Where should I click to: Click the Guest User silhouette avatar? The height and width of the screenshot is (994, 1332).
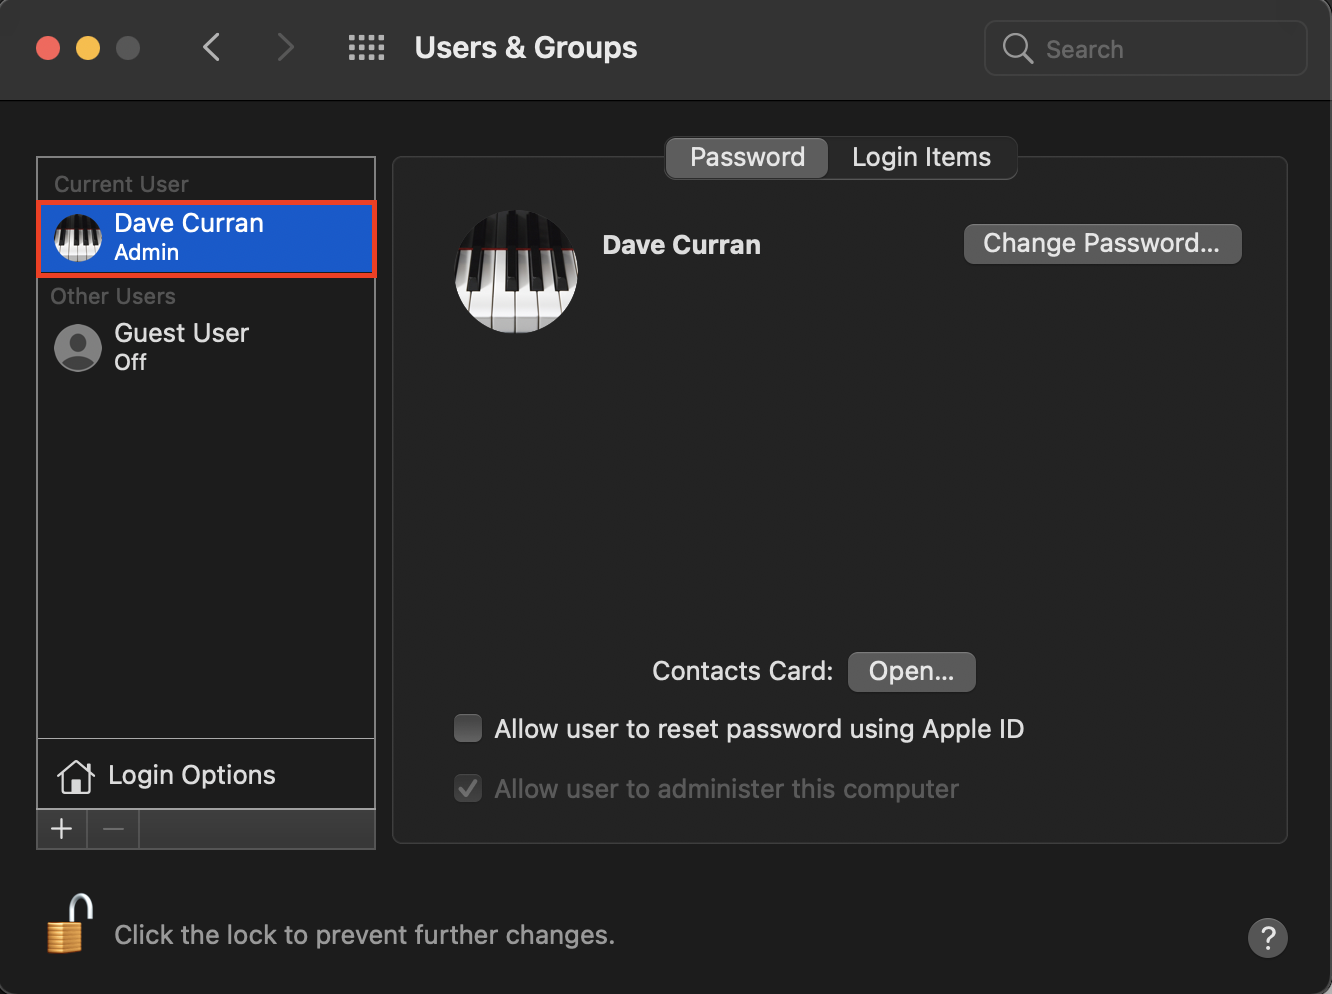click(x=78, y=348)
